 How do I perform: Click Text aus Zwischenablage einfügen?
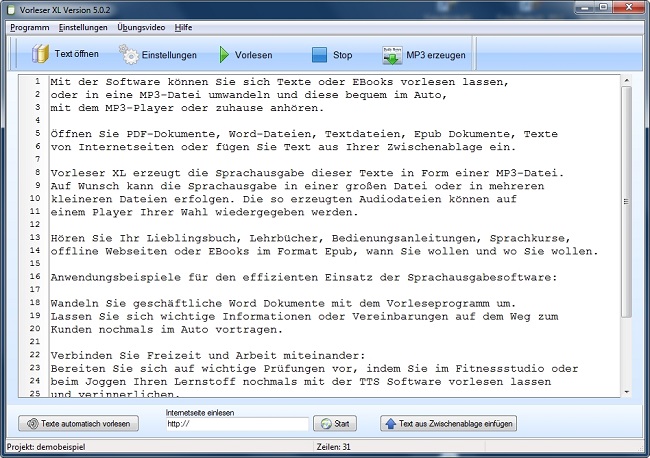pyautogui.click(x=449, y=424)
